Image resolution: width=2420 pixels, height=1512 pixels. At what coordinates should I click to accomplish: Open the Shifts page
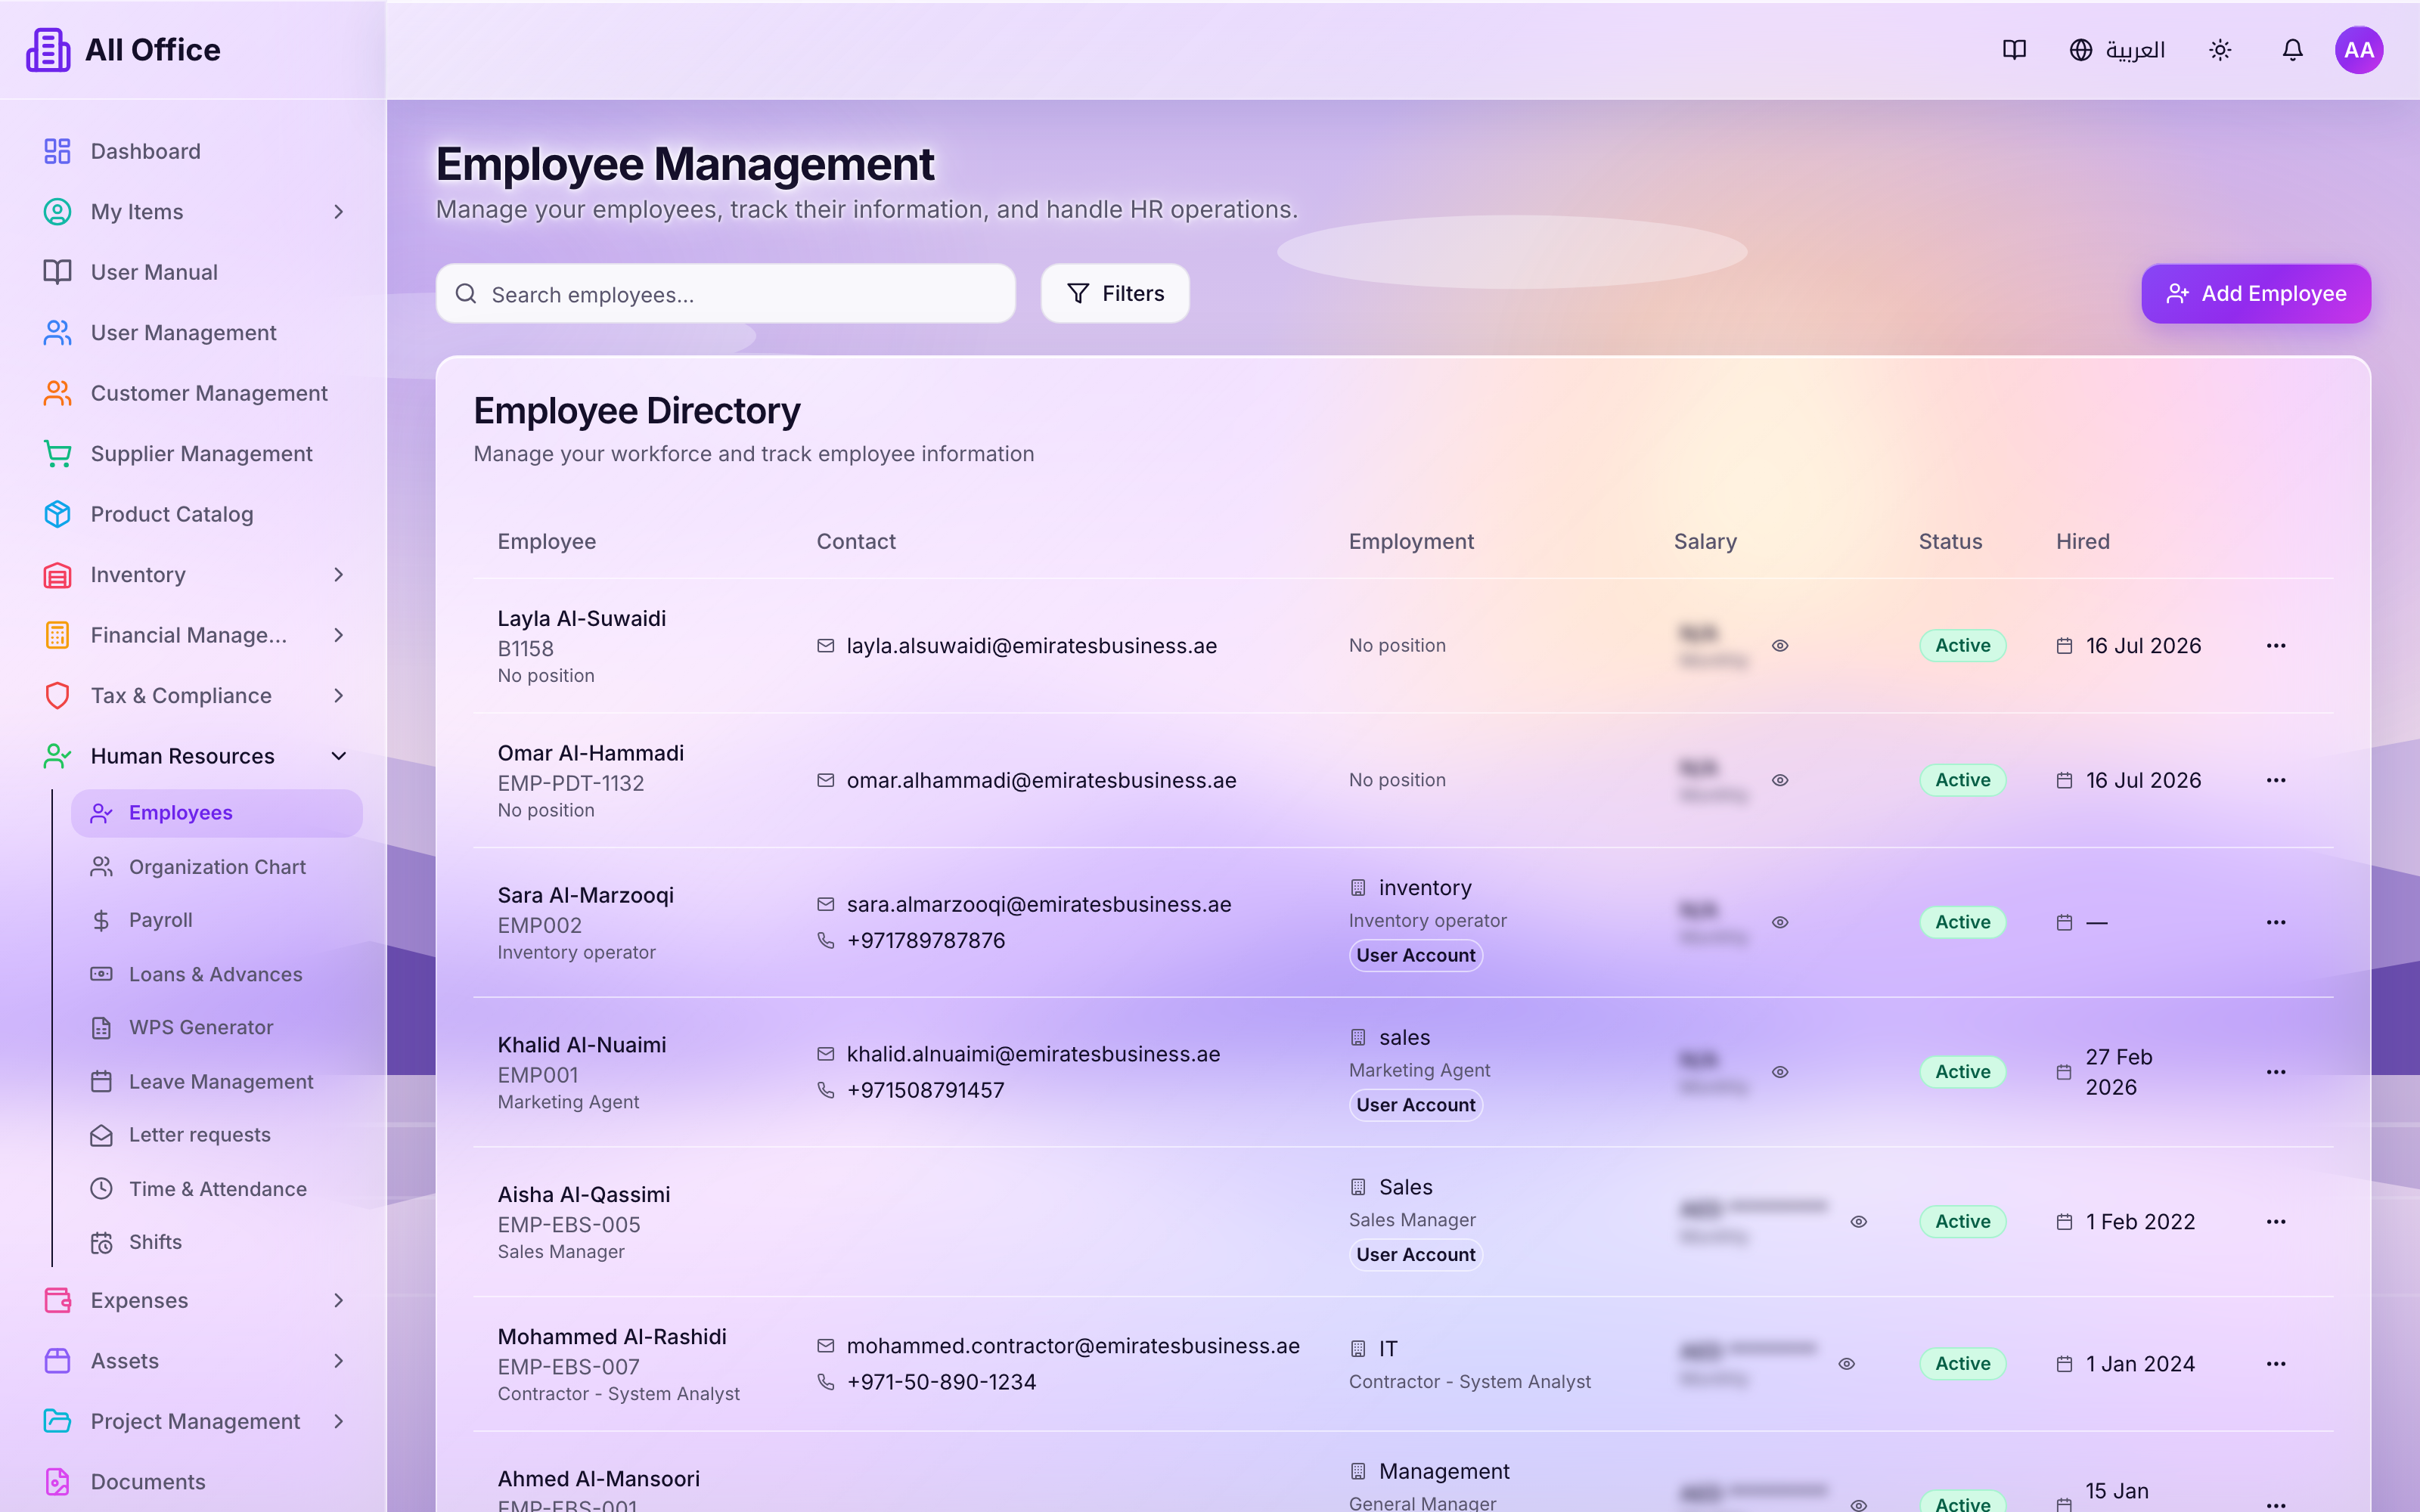tap(216, 1242)
